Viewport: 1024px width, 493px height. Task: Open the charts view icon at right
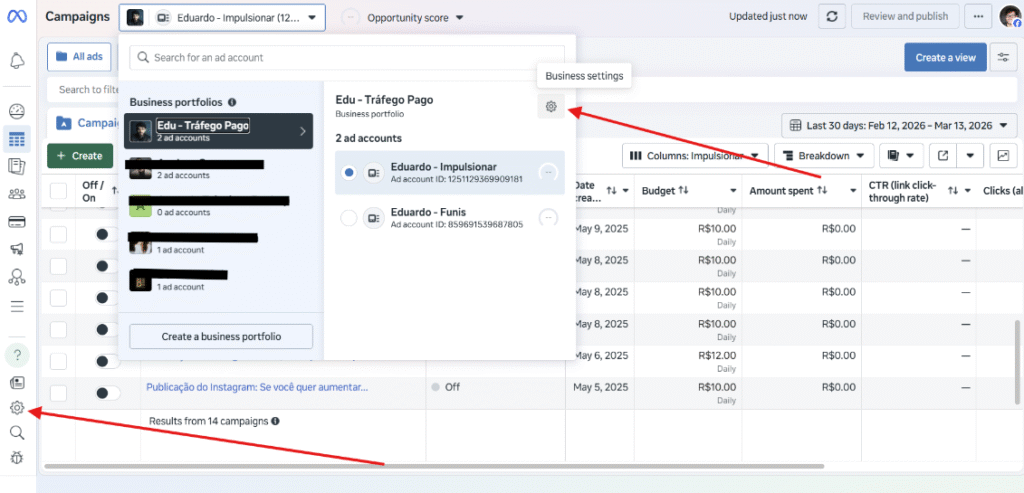(1002, 156)
